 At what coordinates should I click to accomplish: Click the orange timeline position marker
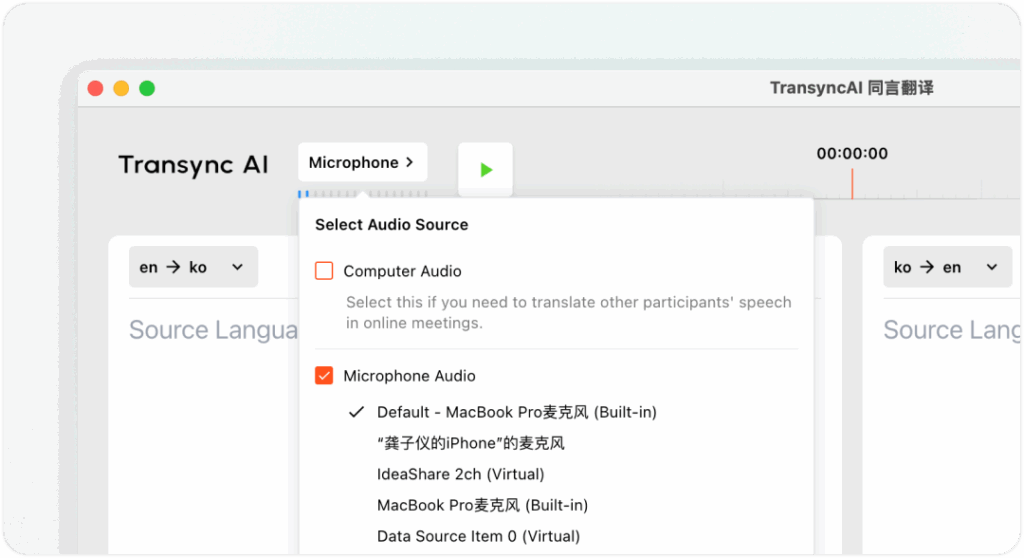[x=852, y=184]
